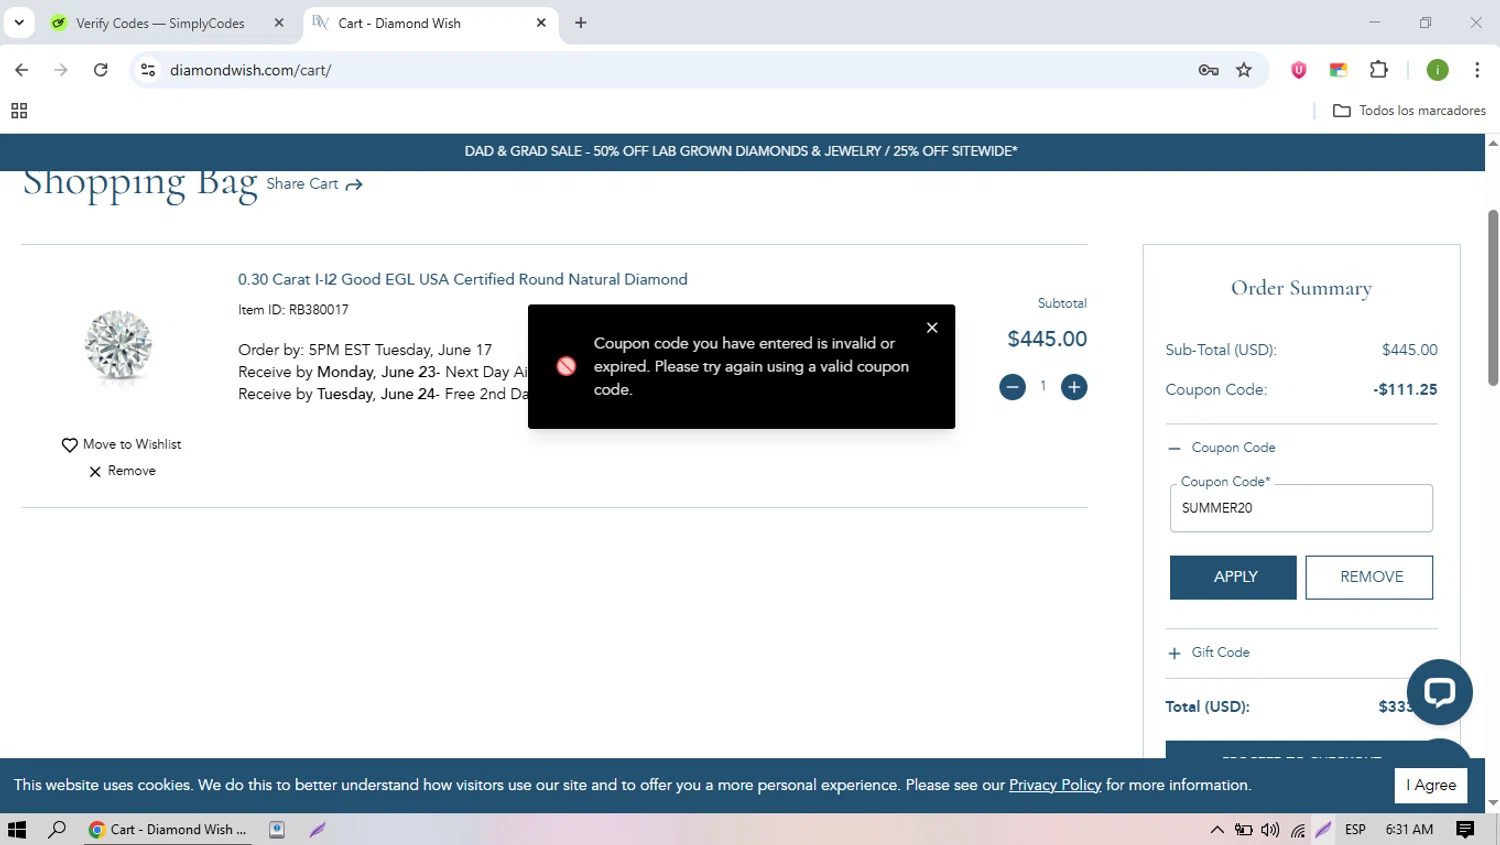1500x845 pixels.
Task: Click the $445.00 item subtotal price
Action: 1047,339
